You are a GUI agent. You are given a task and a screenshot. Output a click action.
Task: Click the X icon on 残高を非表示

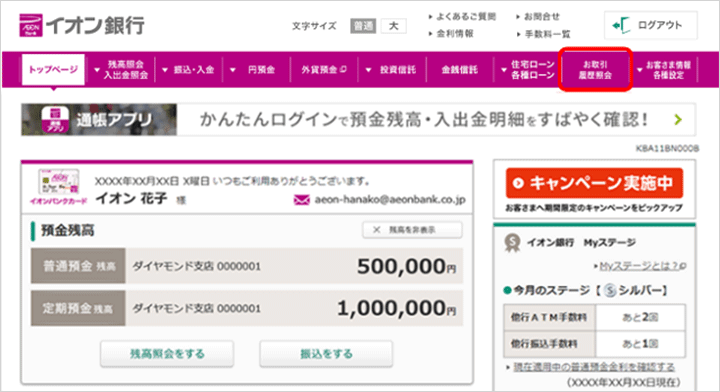click(x=377, y=230)
